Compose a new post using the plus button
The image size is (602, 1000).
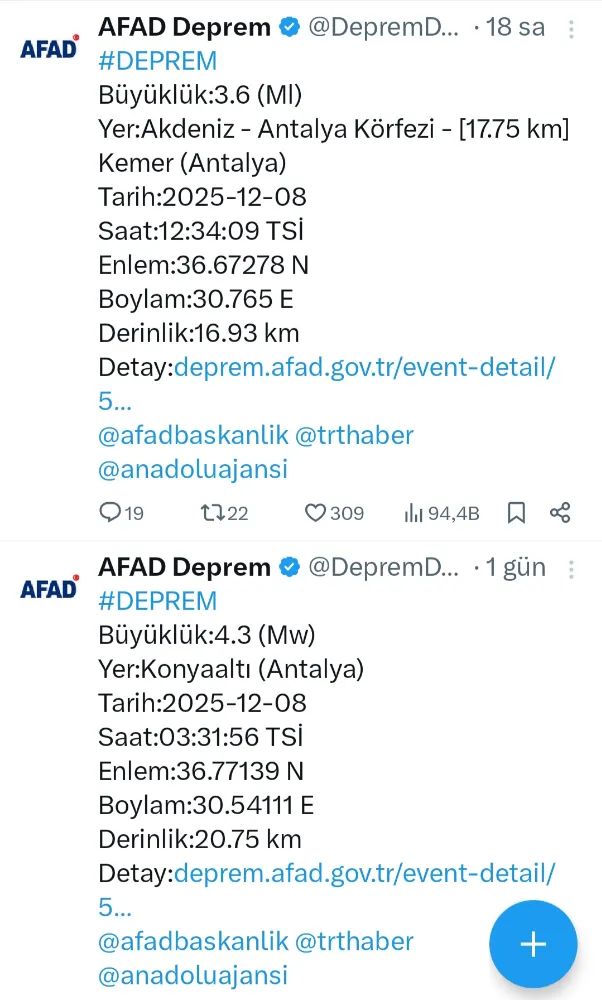533,944
